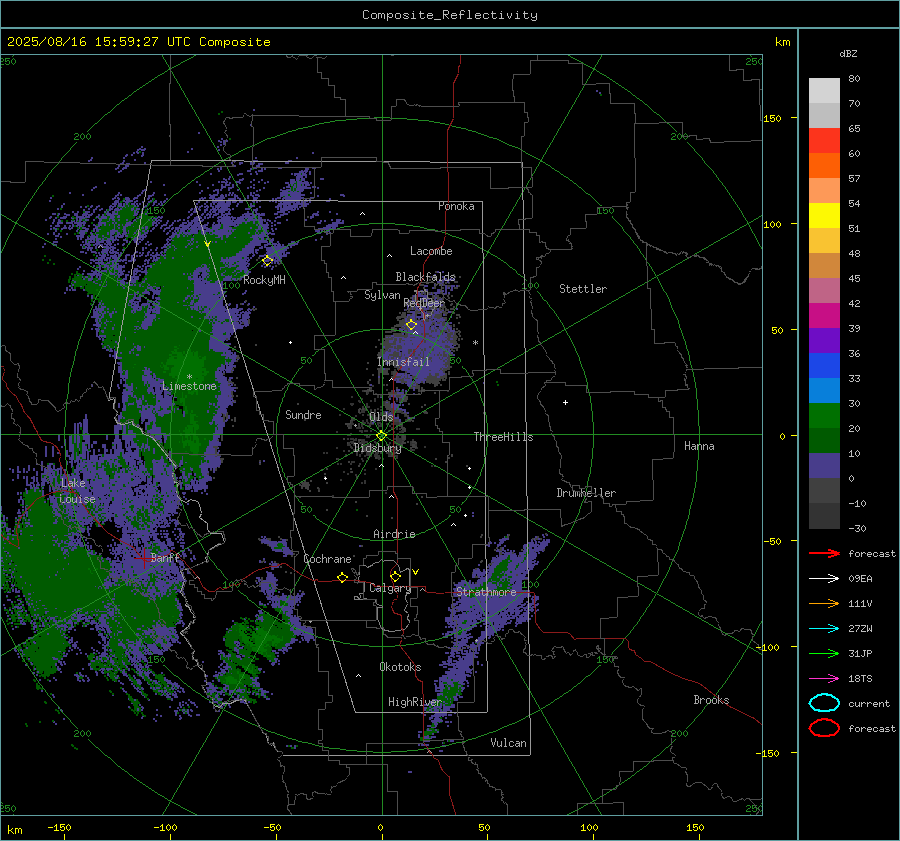The width and height of the screenshot is (900, 841).
Task: Click the -150 tick label on bottom axis
Action: pyautogui.click(x=59, y=827)
